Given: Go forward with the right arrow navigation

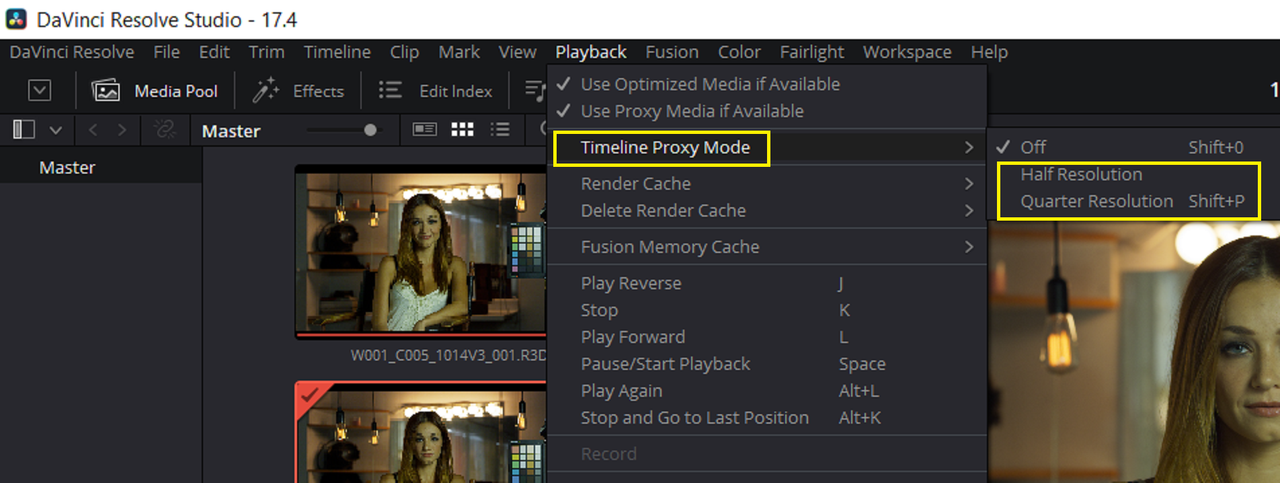Looking at the screenshot, I should tap(122, 130).
